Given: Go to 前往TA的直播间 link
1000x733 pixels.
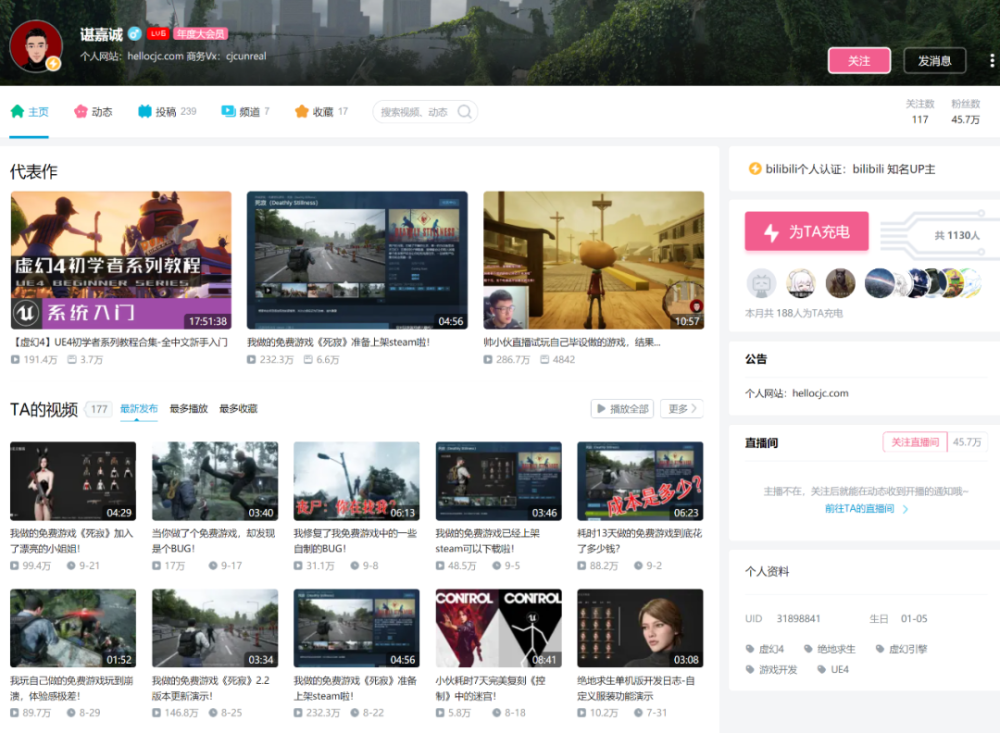Looking at the screenshot, I should click(866, 508).
